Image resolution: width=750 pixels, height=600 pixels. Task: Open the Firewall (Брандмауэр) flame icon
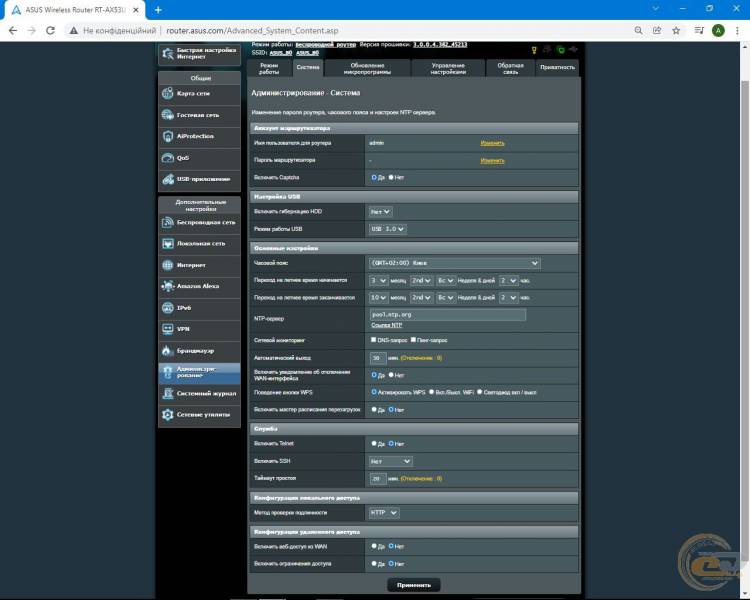167,350
